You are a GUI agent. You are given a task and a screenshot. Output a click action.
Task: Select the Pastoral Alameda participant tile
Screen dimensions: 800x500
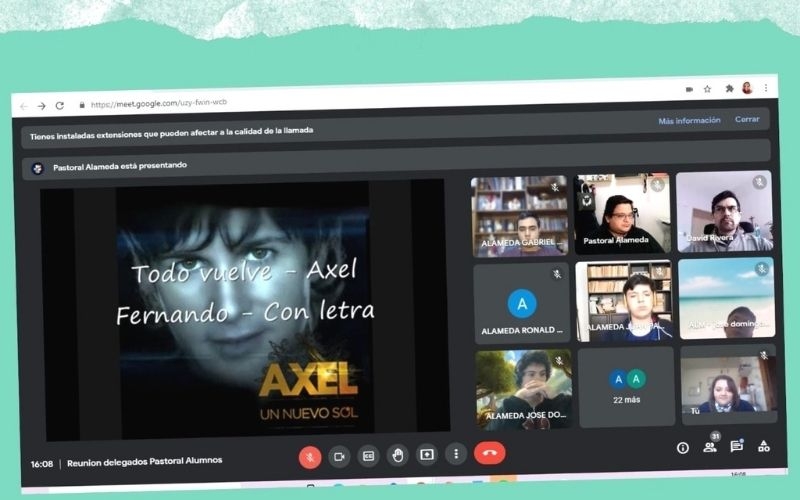point(622,213)
